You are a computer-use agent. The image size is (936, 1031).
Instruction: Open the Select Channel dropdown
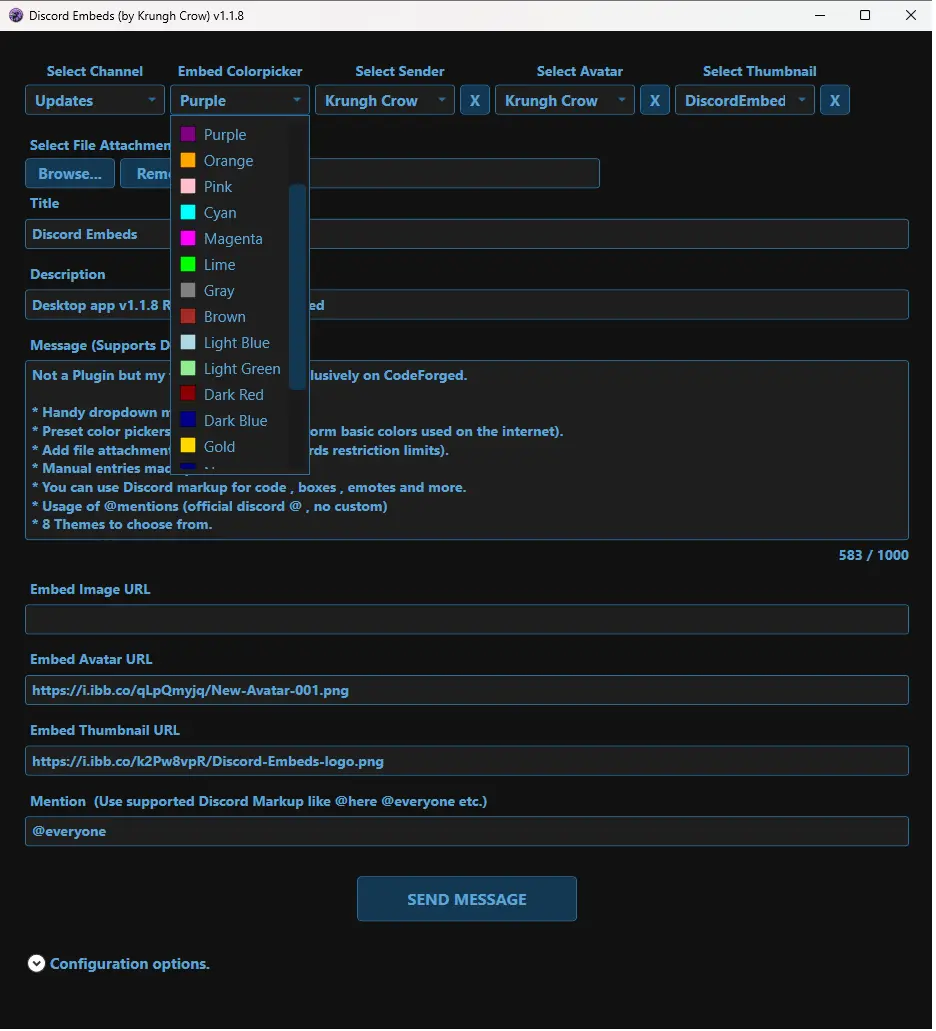click(95, 101)
